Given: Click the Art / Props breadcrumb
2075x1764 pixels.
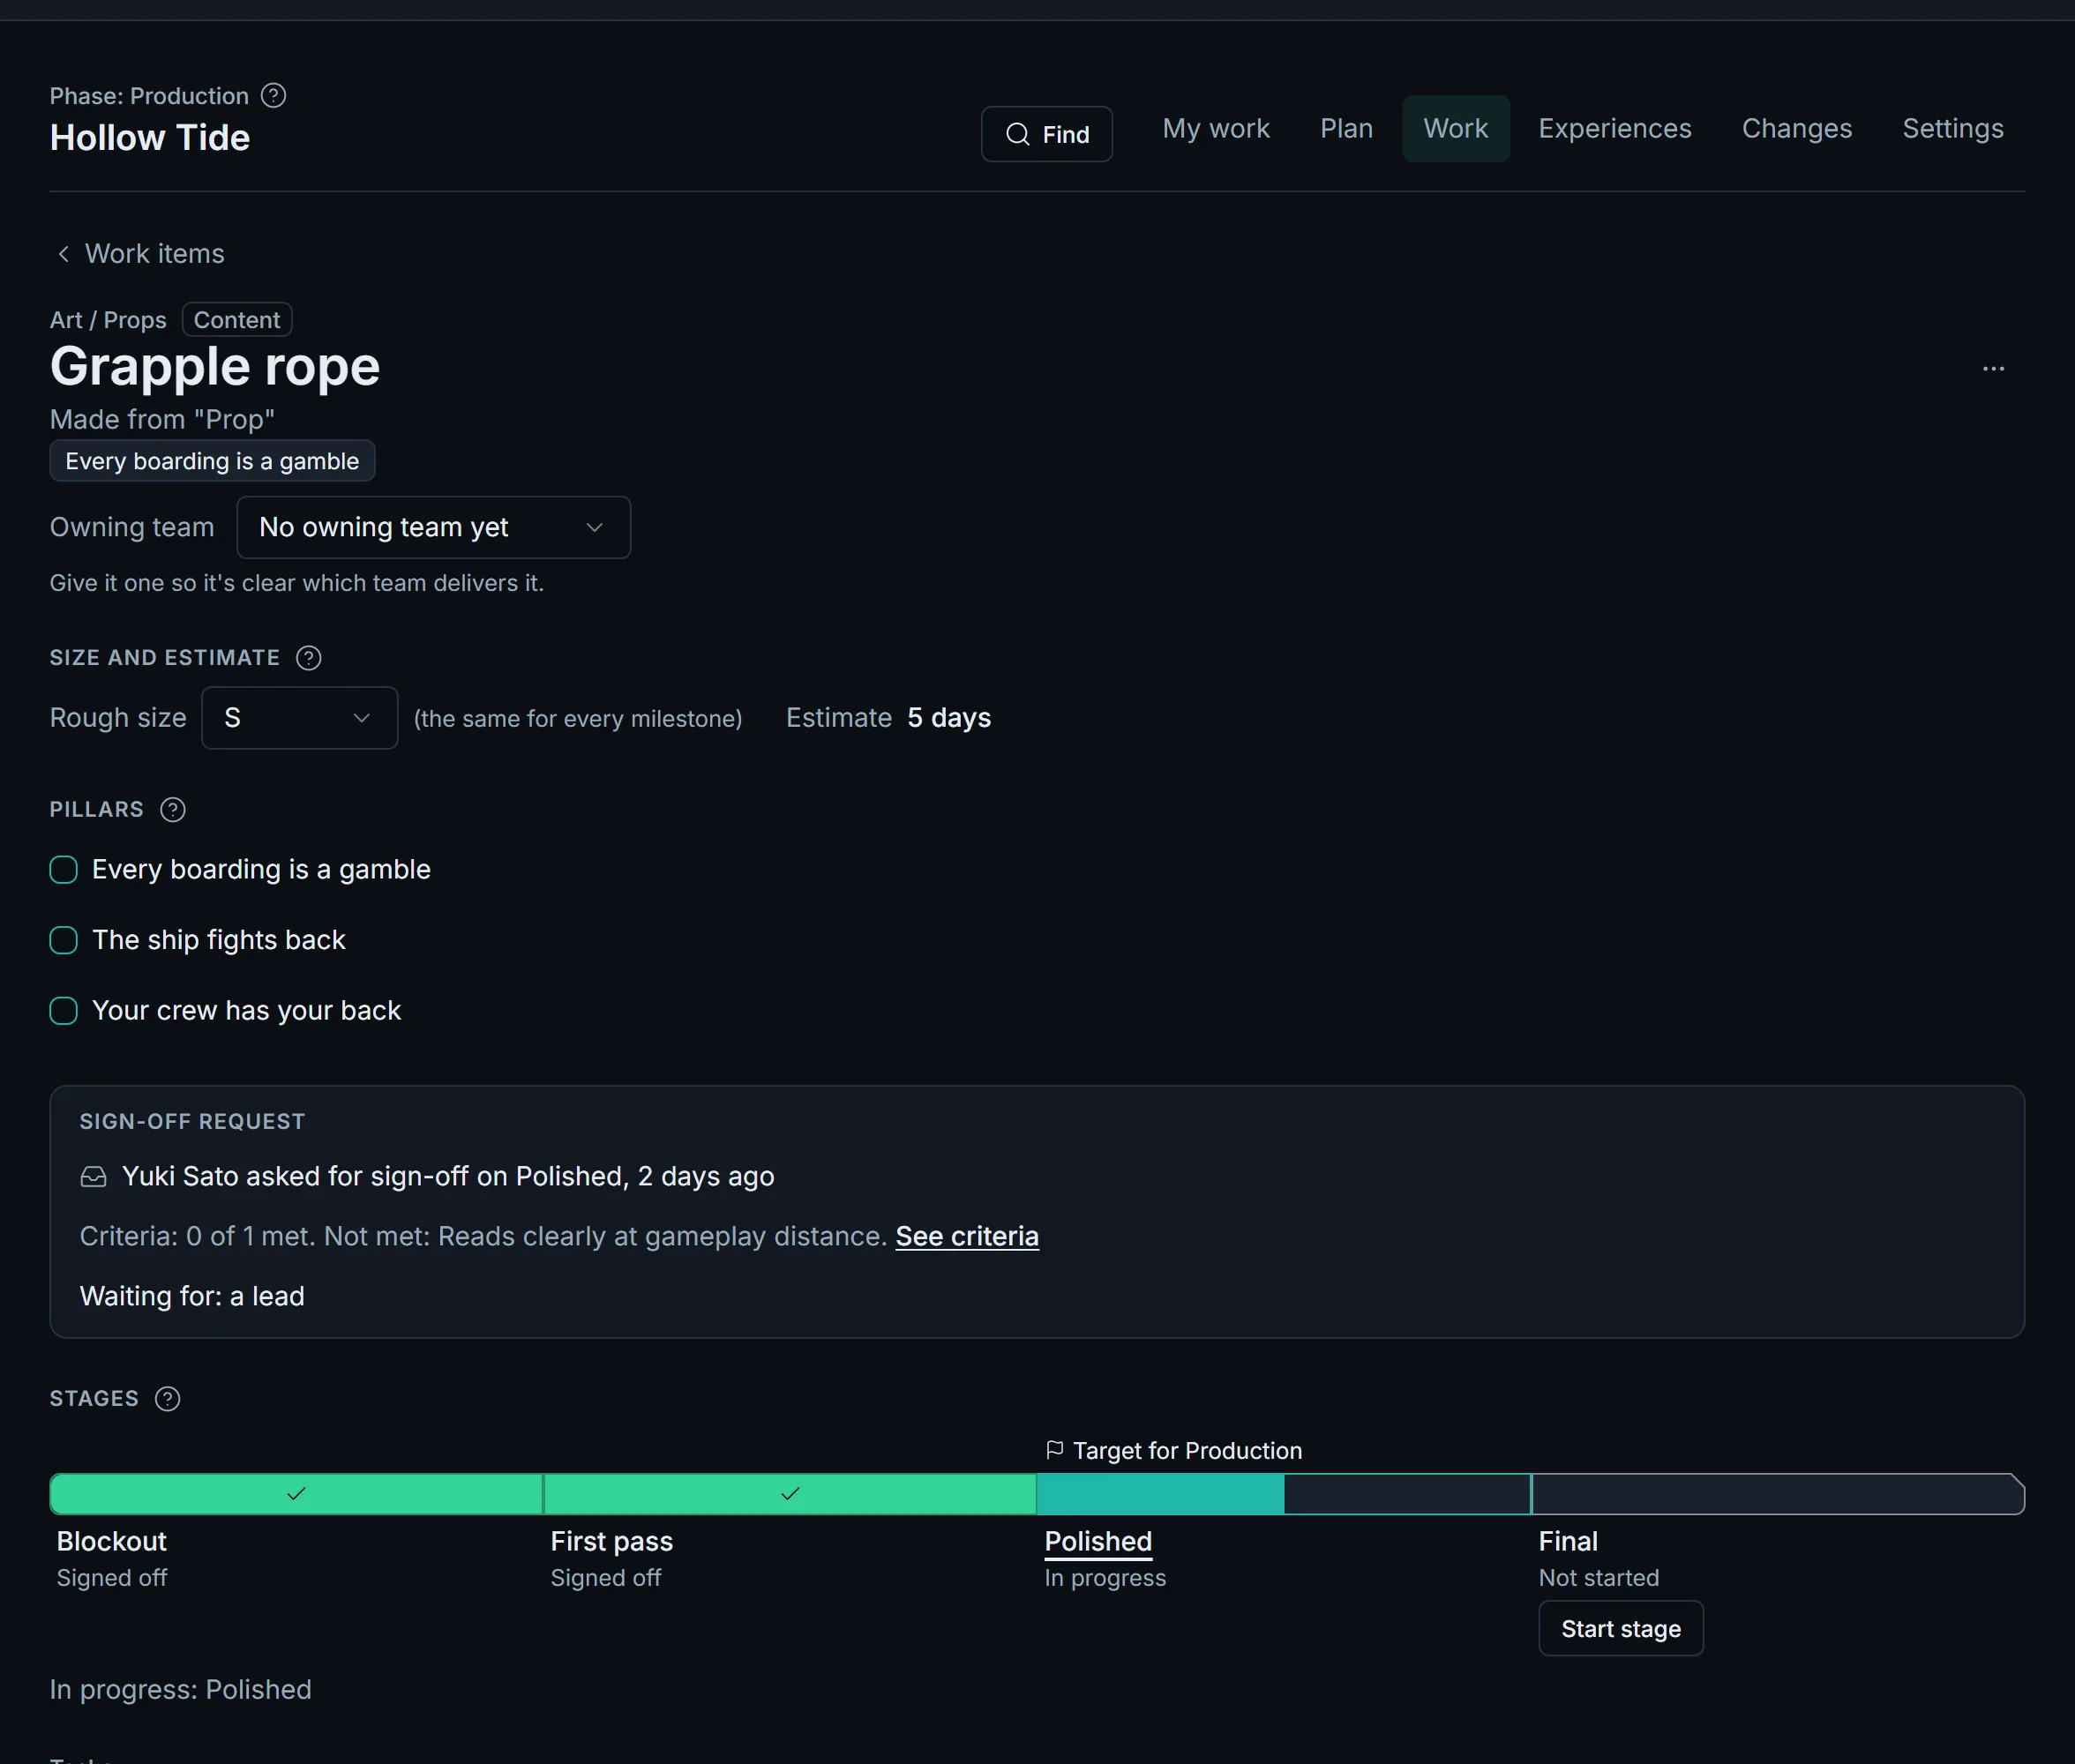Looking at the screenshot, I should pyautogui.click(x=108, y=320).
